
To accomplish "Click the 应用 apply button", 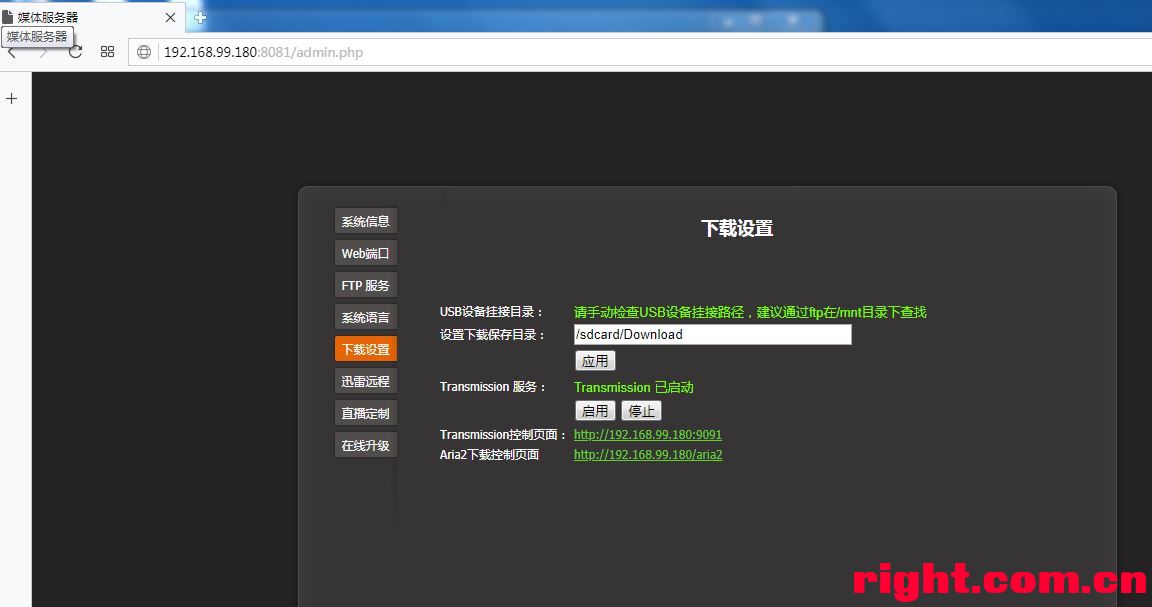I will (x=595, y=361).
